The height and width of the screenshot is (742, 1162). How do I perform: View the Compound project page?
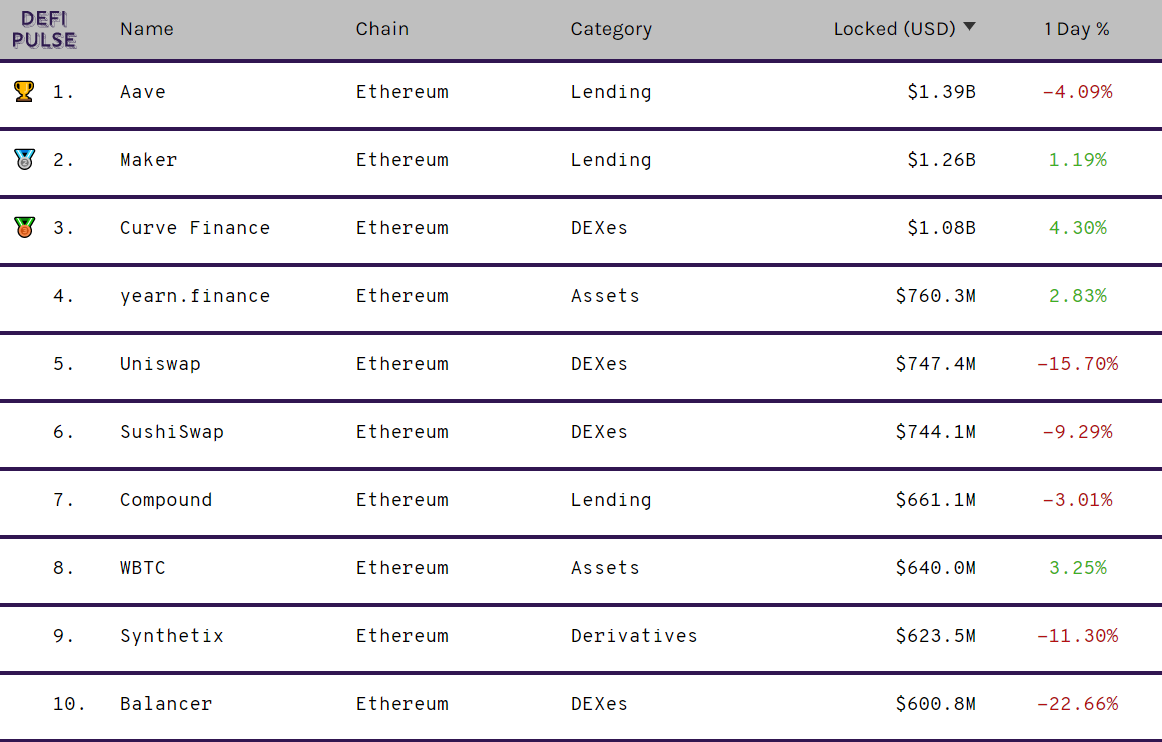coord(166,500)
